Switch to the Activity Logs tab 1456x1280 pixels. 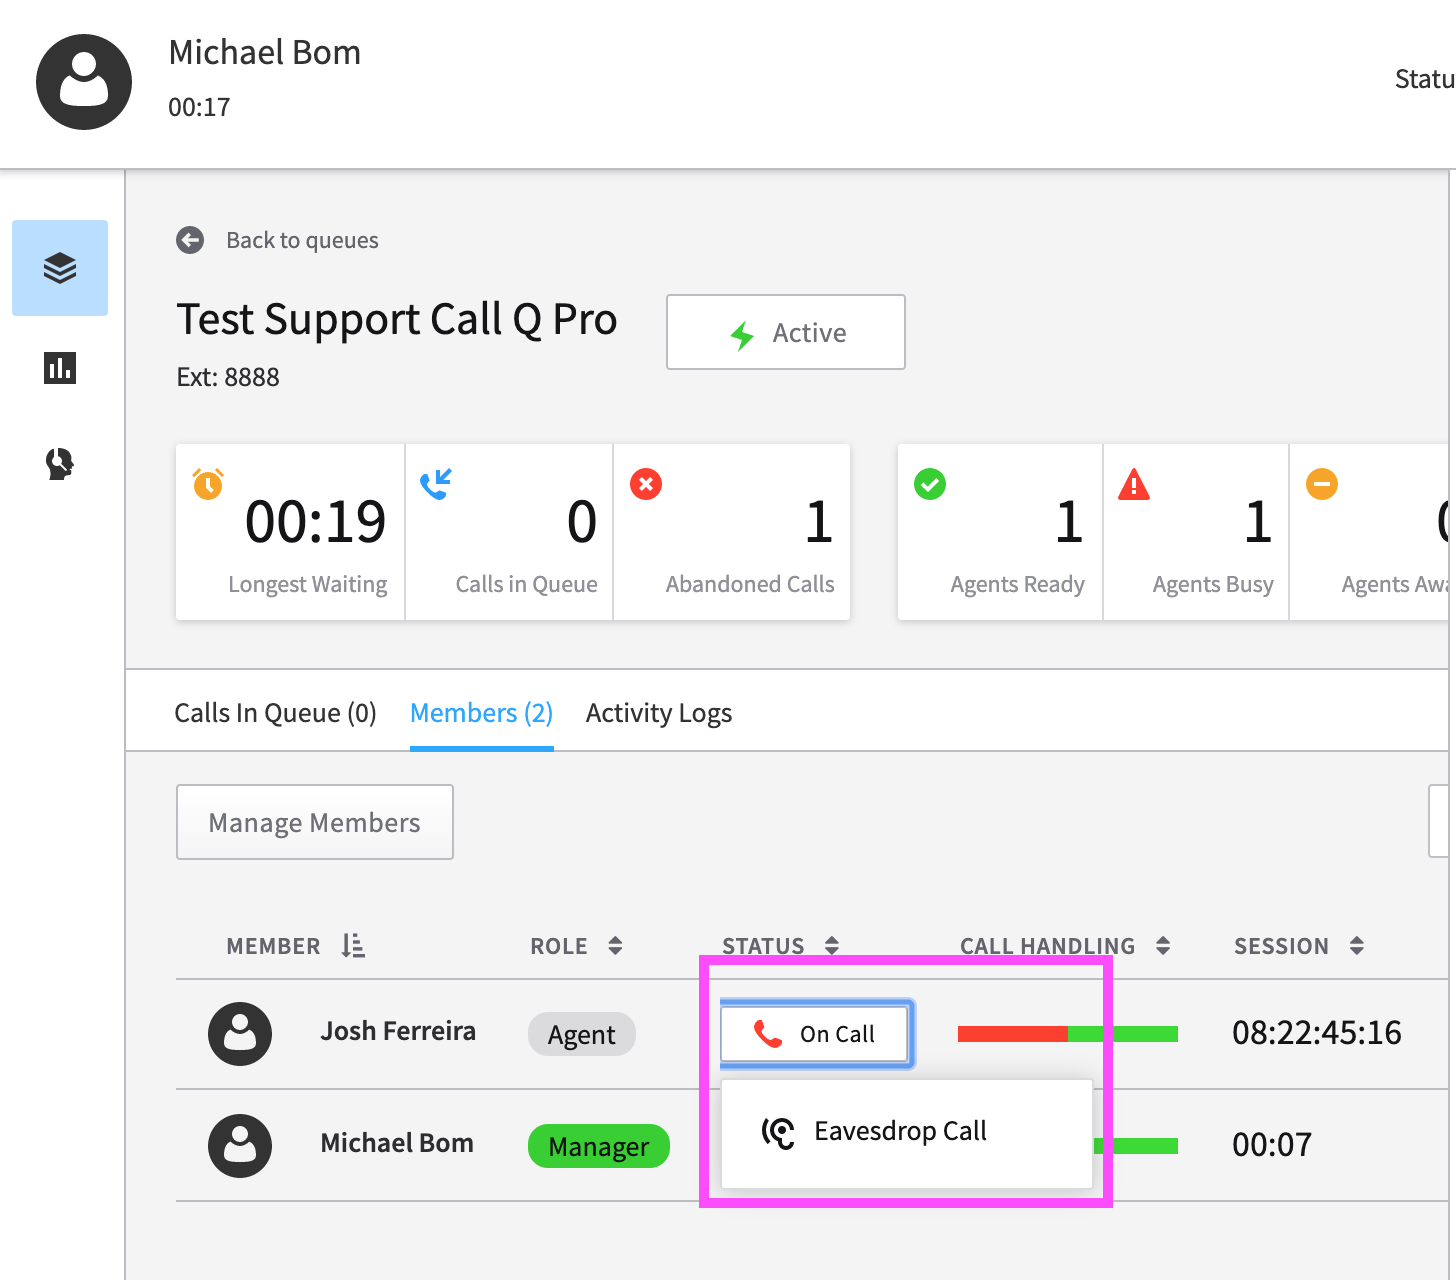tap(658, 712)
